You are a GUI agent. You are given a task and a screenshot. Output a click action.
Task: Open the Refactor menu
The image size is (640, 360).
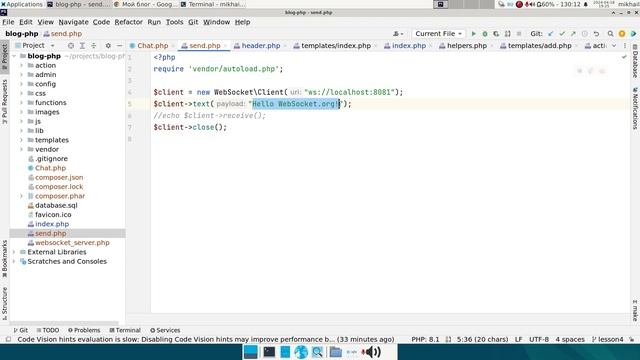click(129, 22)
